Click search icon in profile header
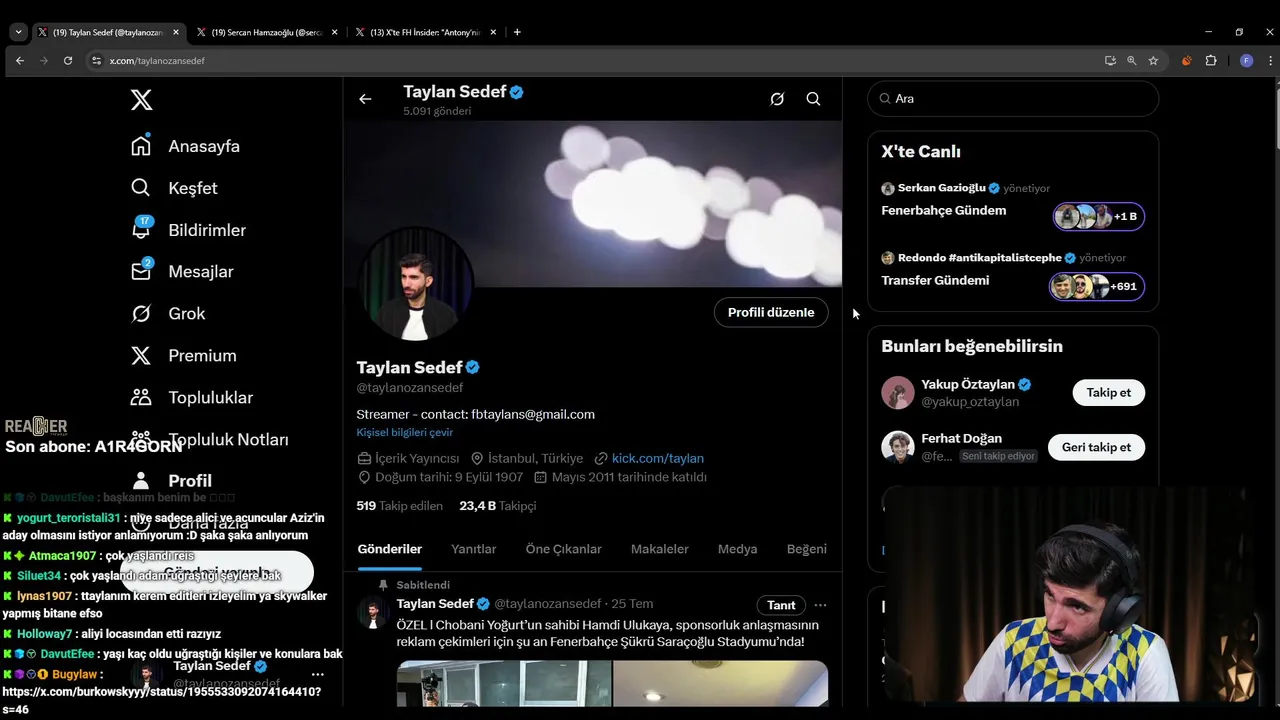Screen dimensions: 1280x720 coord(813,99)
